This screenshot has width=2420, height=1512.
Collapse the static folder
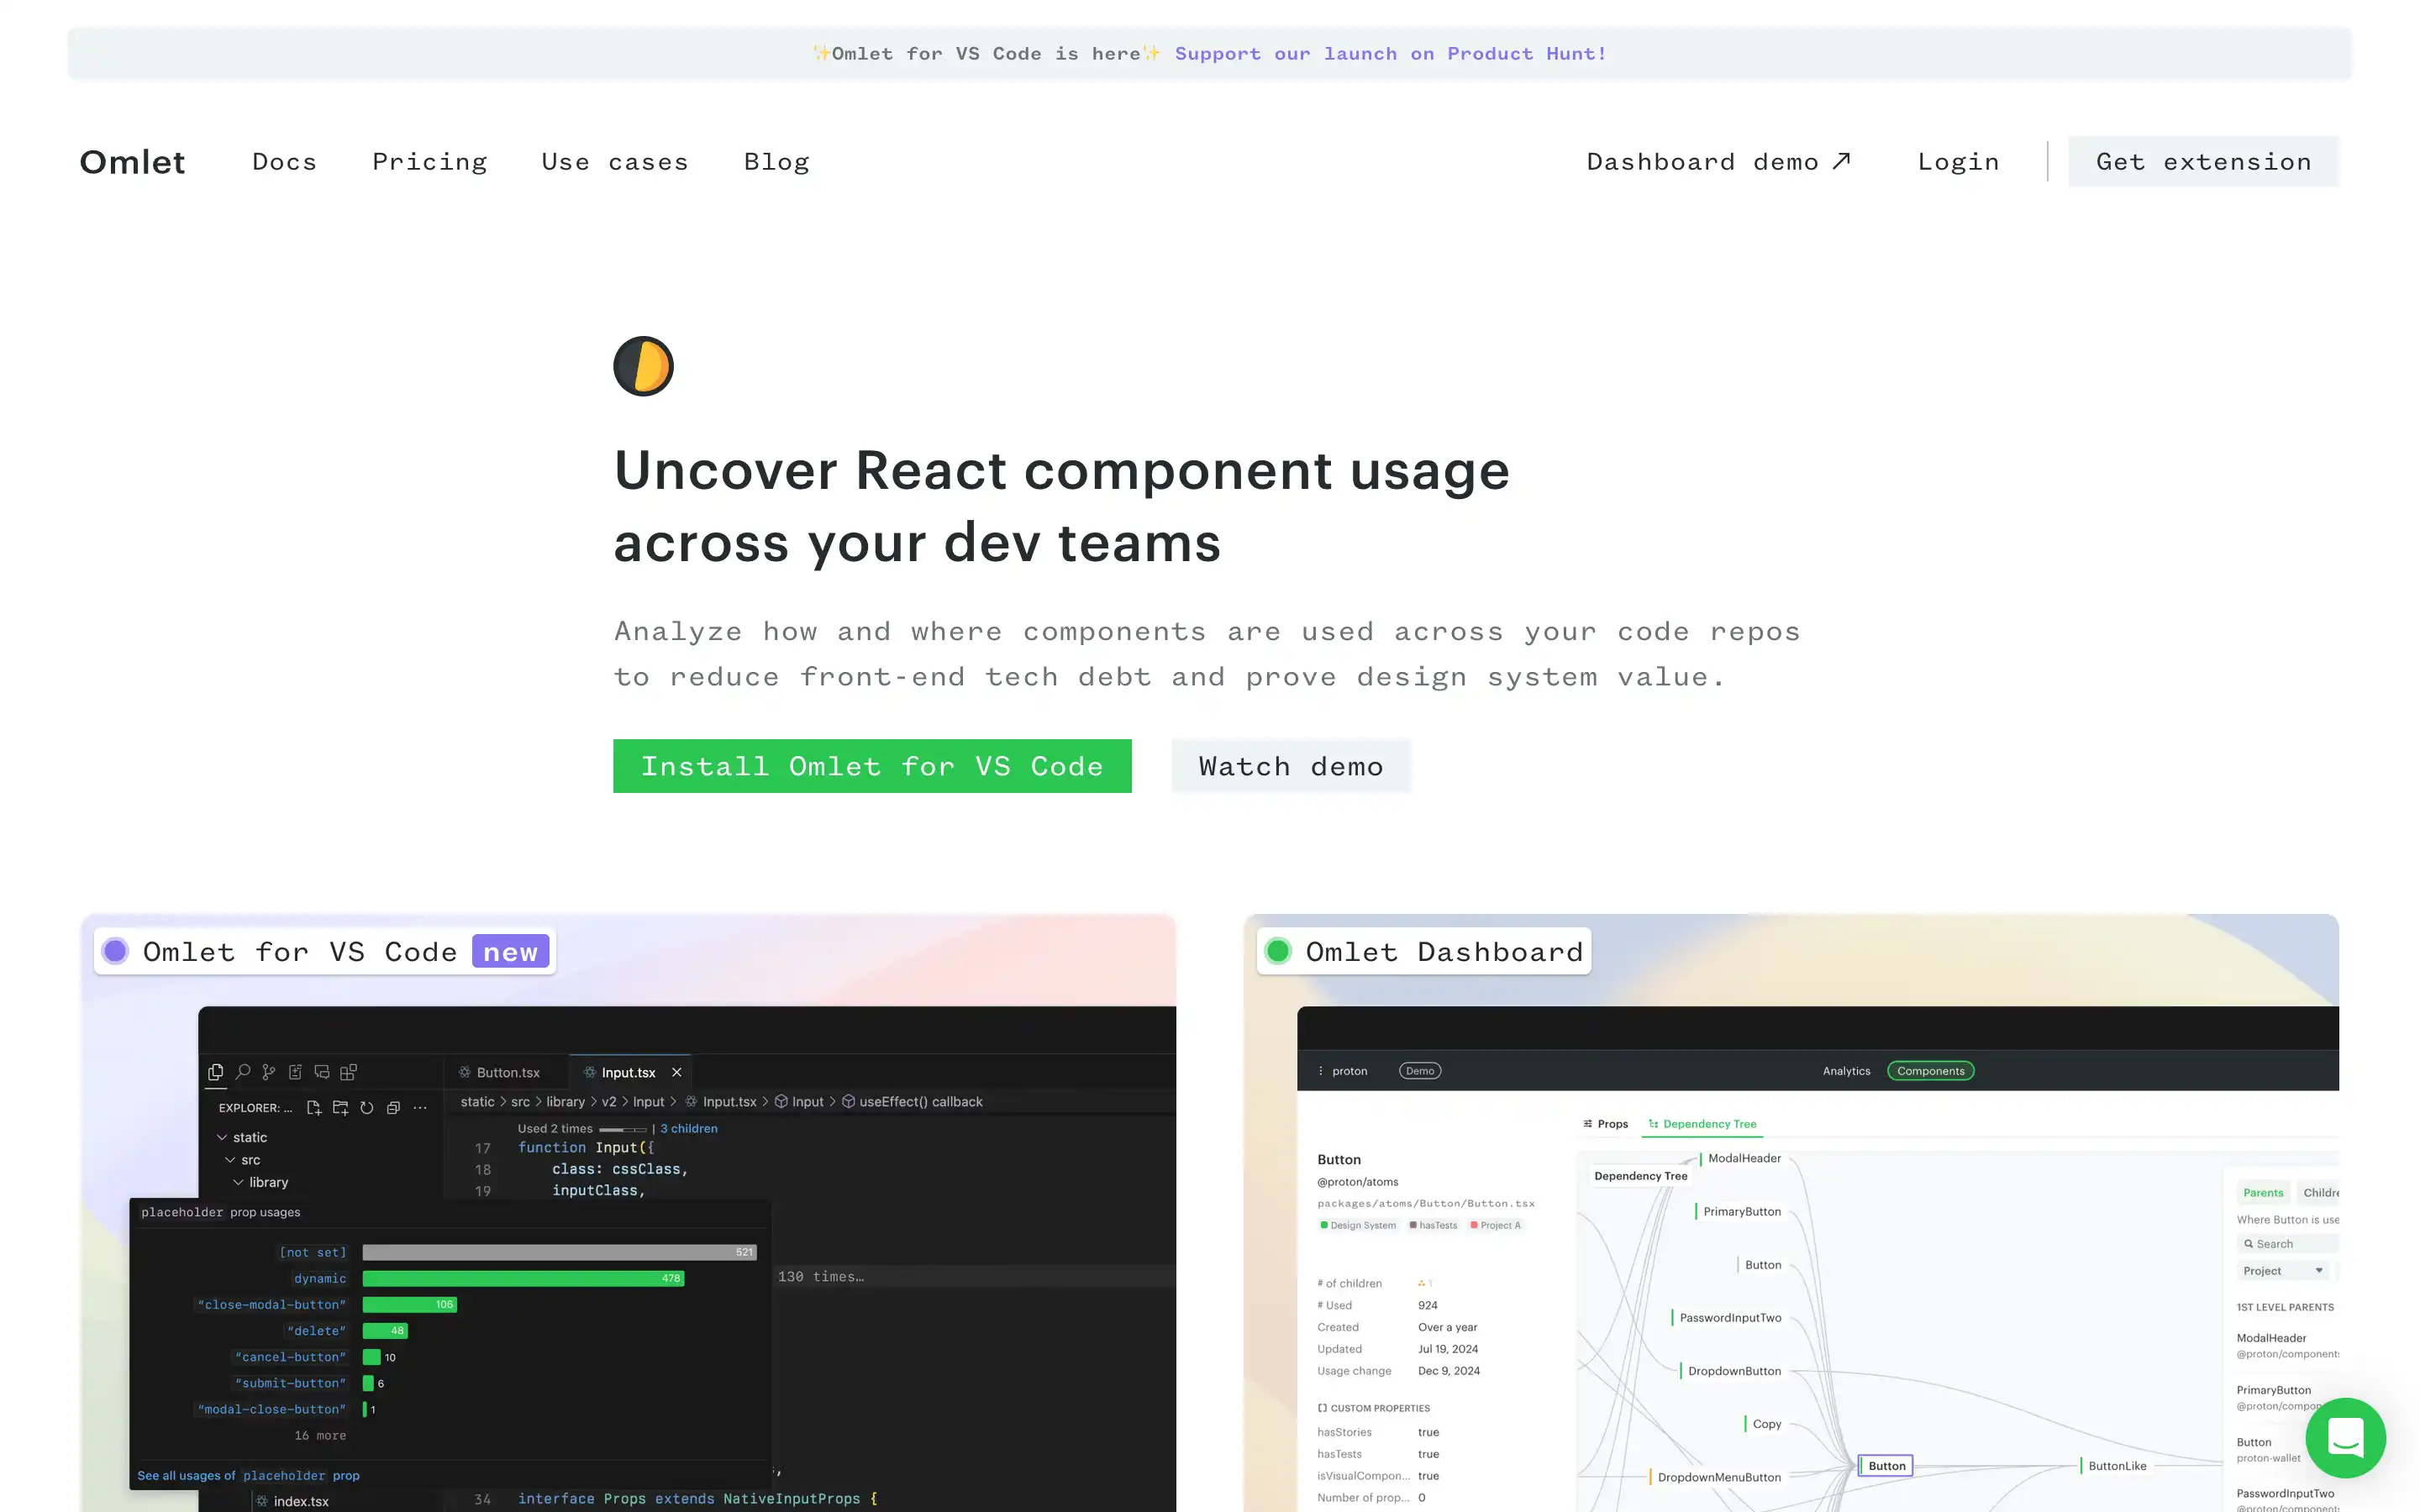pos(242,1137)
